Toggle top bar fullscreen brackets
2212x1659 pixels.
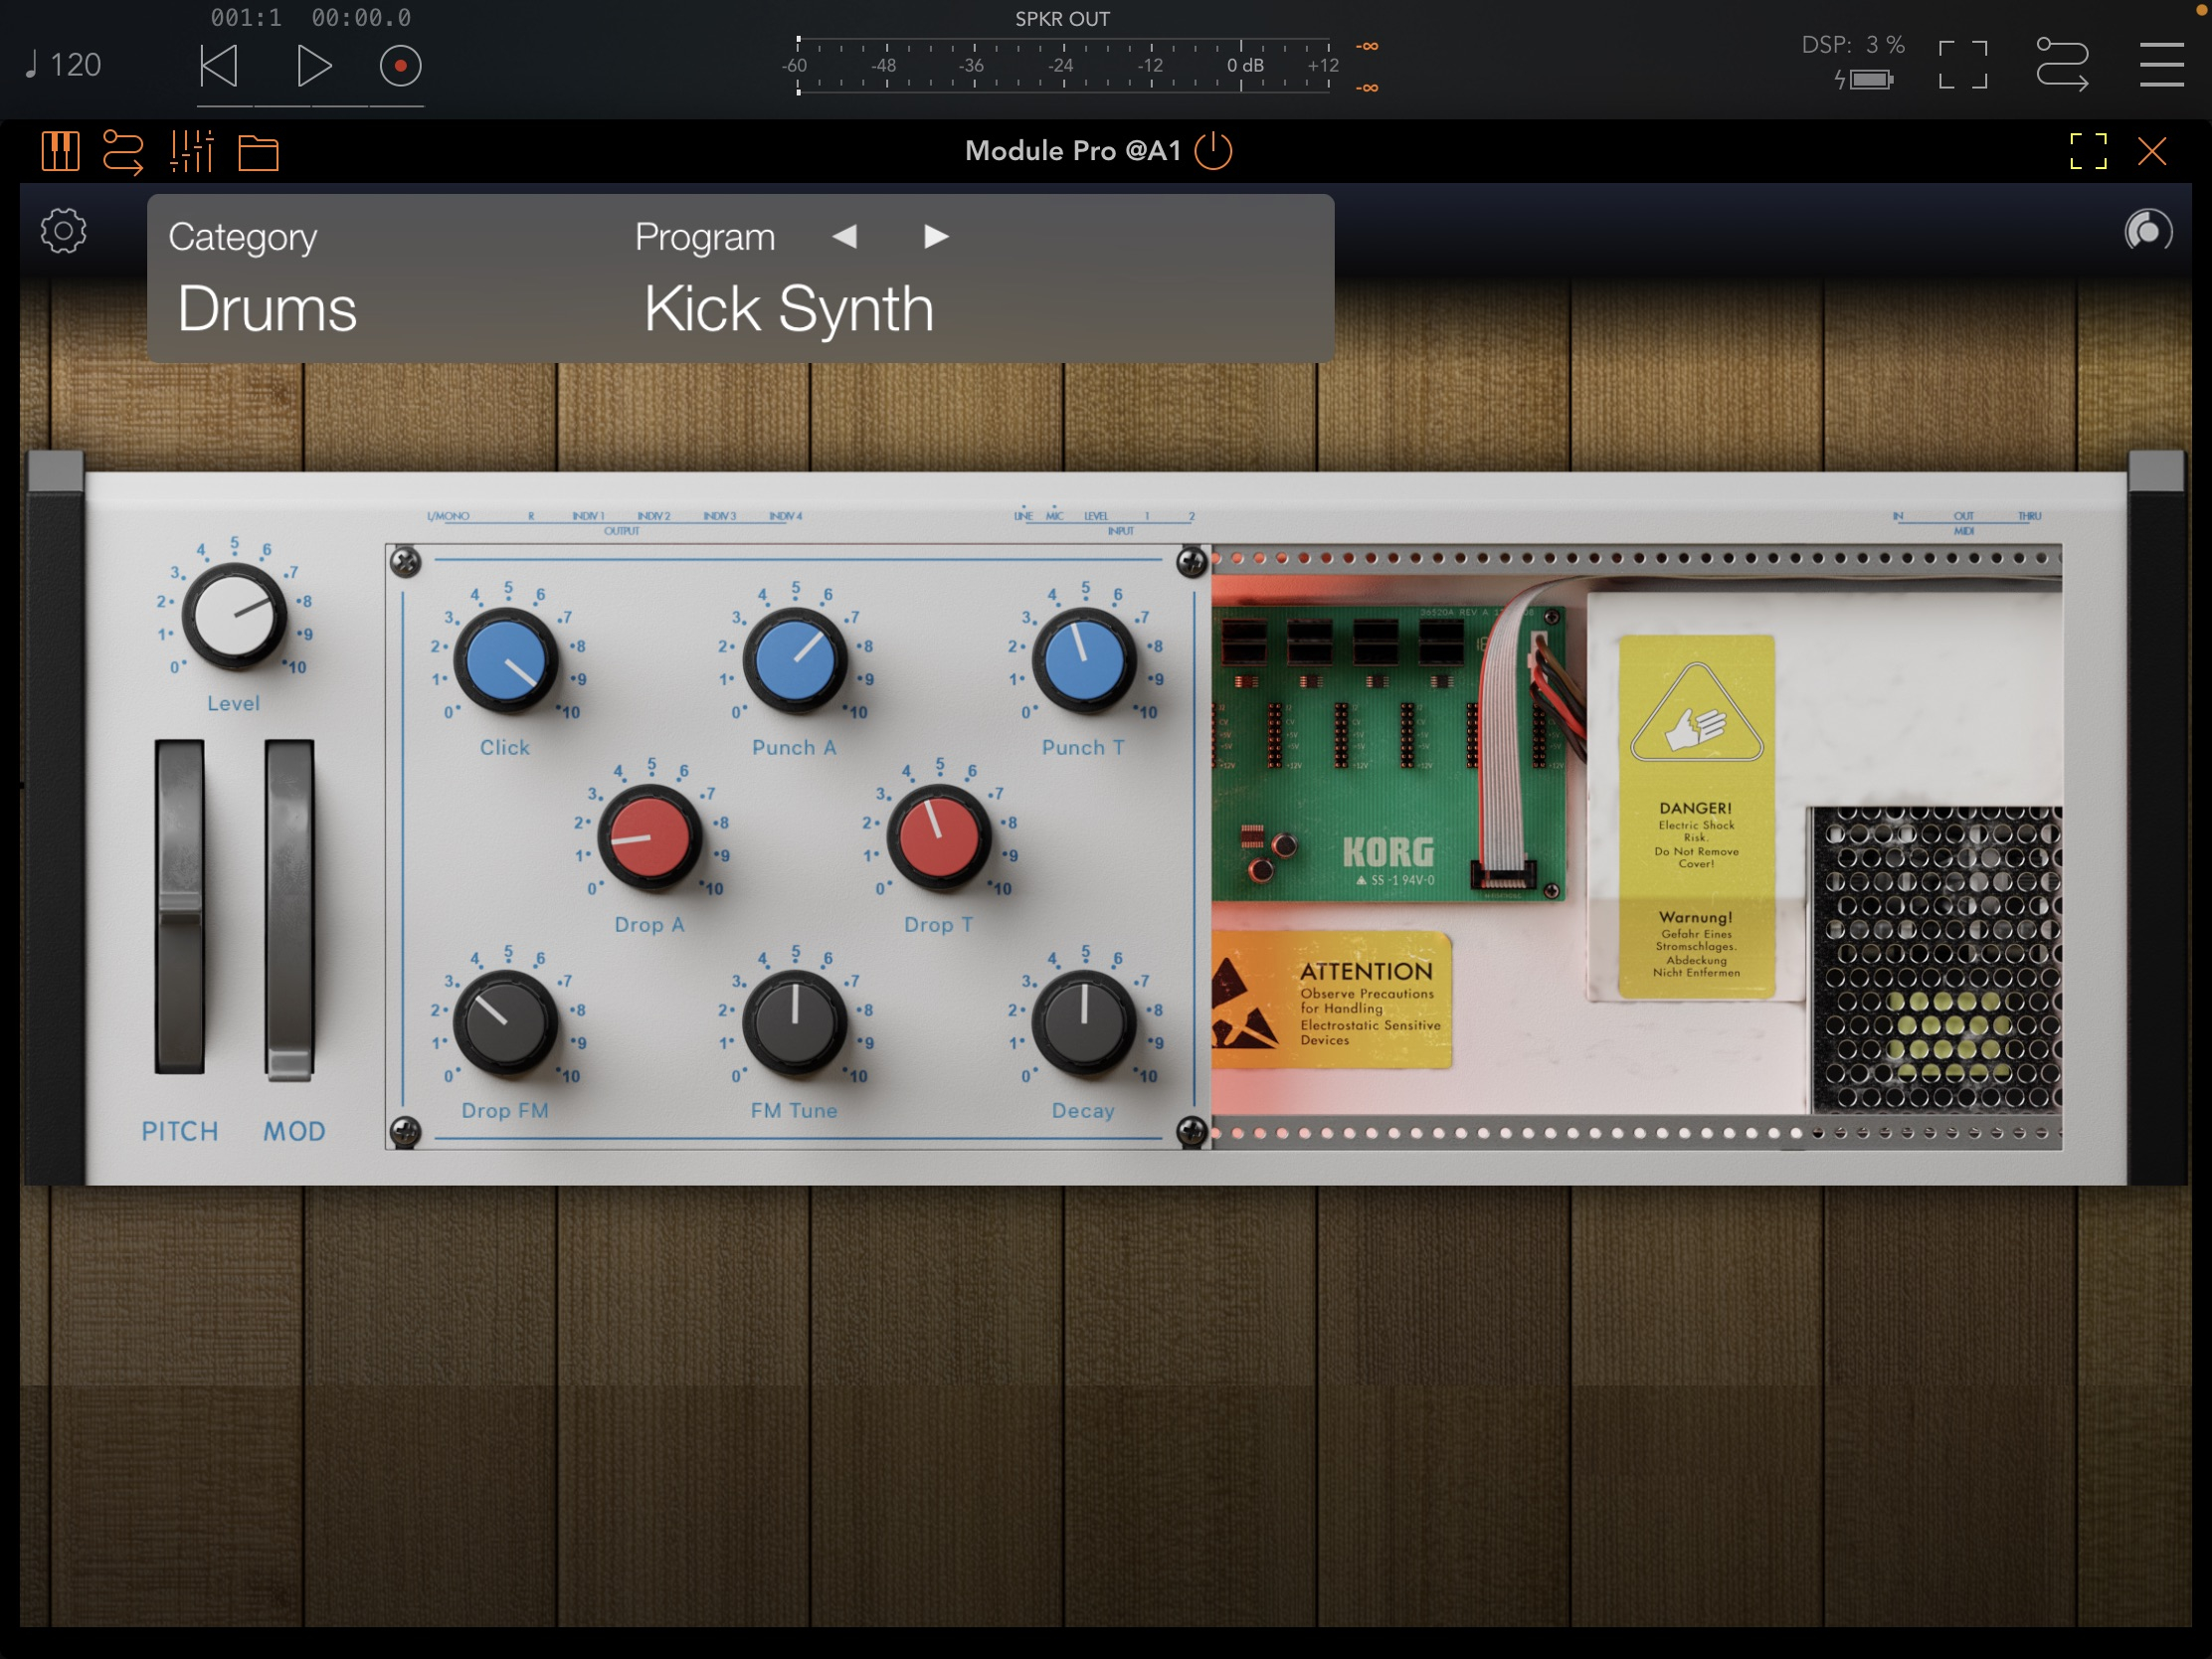pyautogui.click(x=1962, y=65)
